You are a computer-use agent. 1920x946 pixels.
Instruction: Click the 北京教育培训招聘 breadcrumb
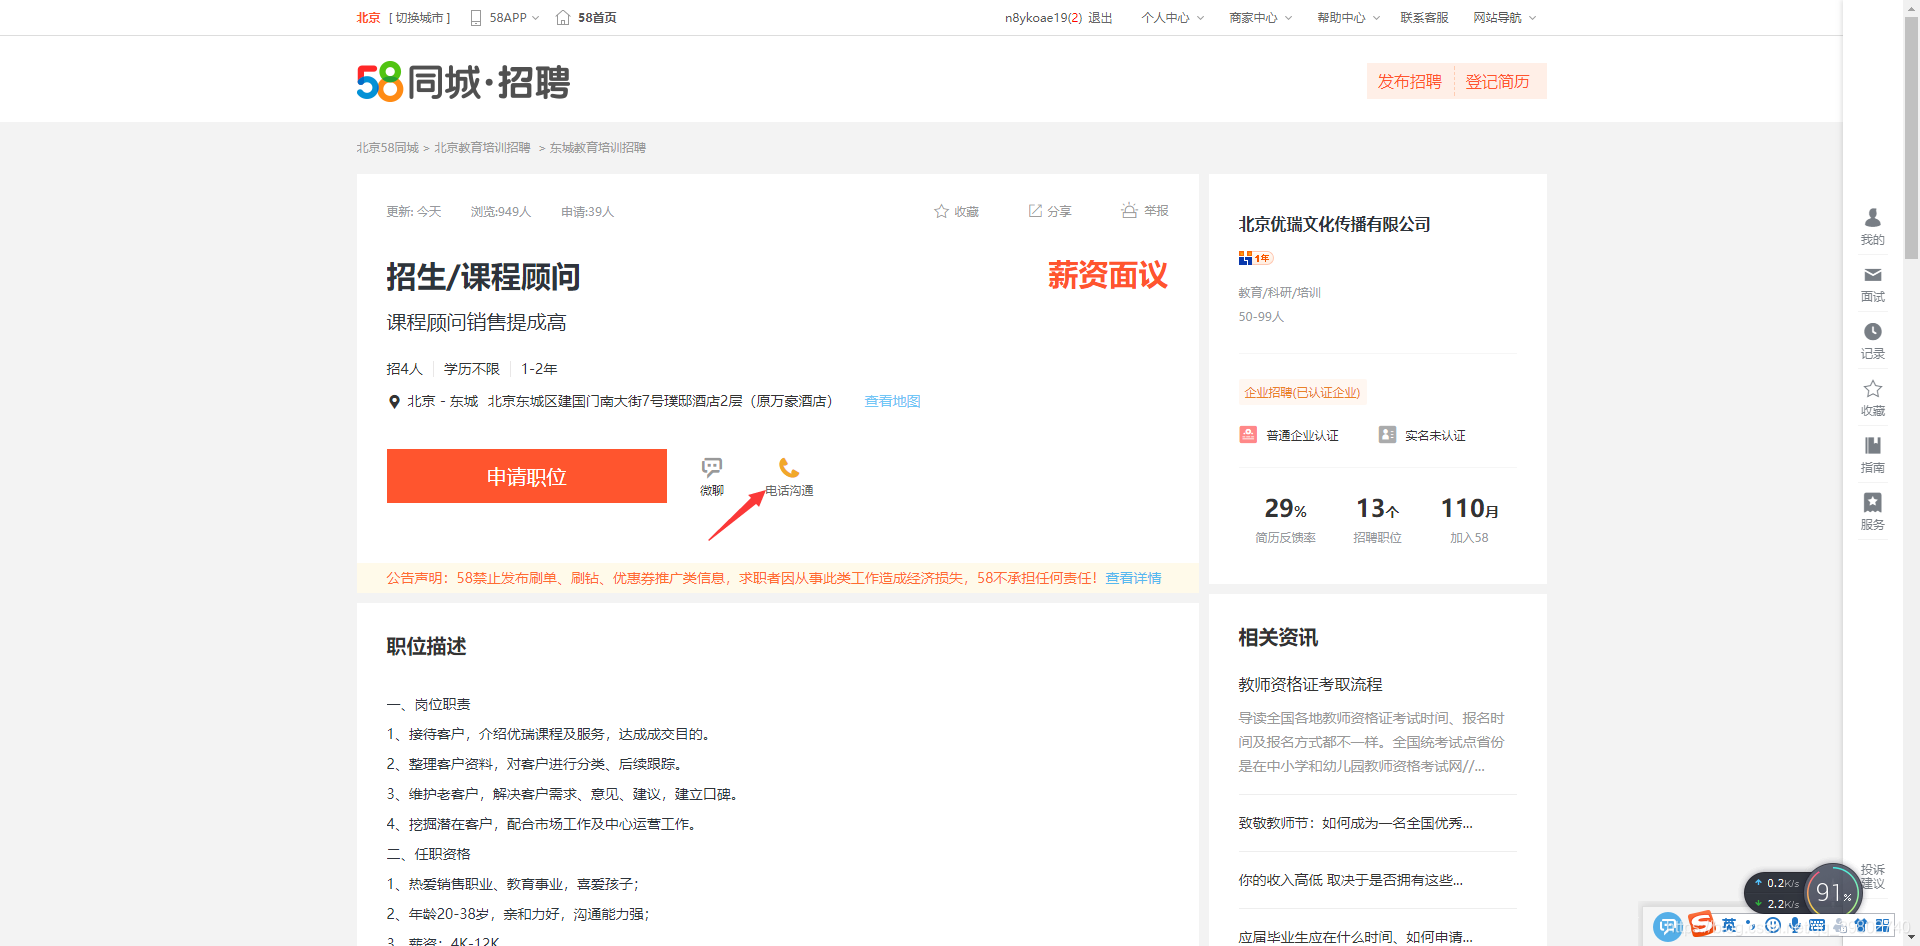pyautogui.click(x=482, y=147)
